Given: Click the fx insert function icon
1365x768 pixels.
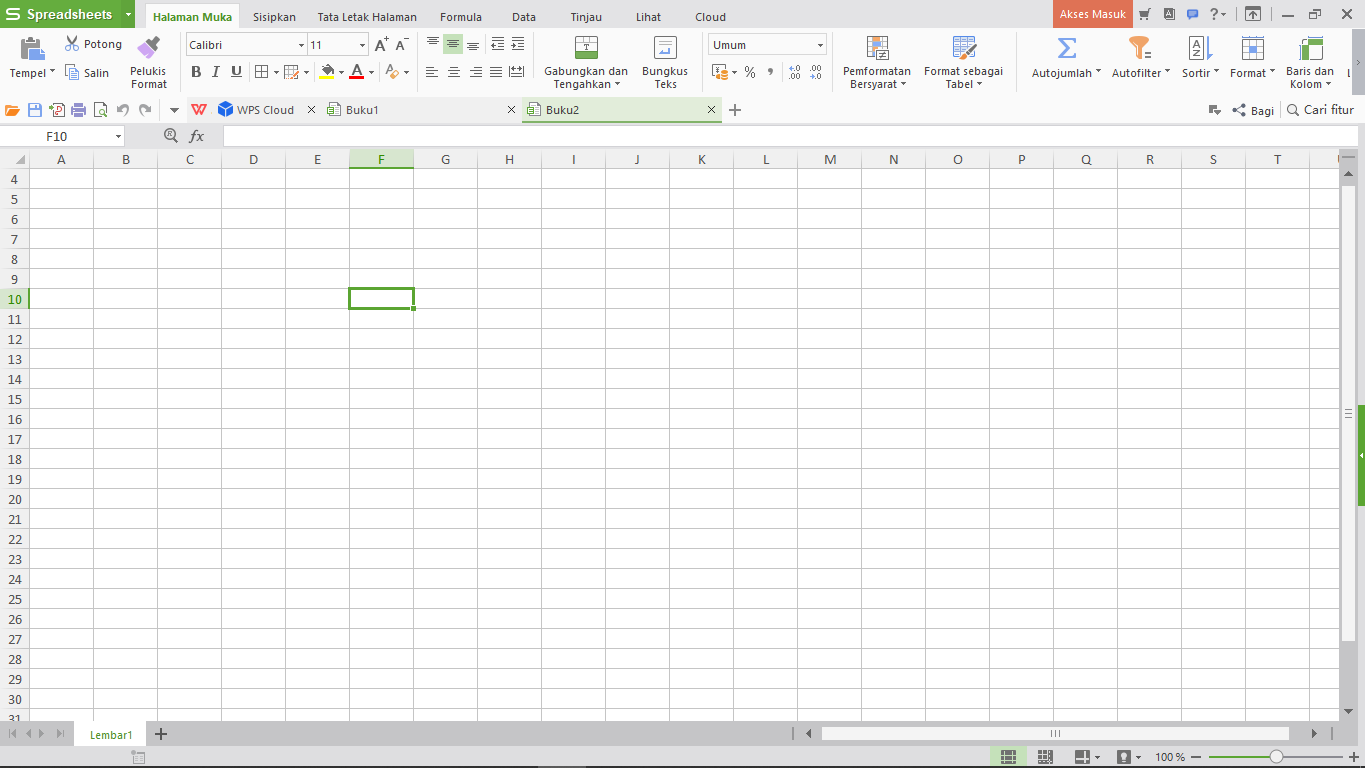Looking at the screenshot, I should (x=197, y=136).
